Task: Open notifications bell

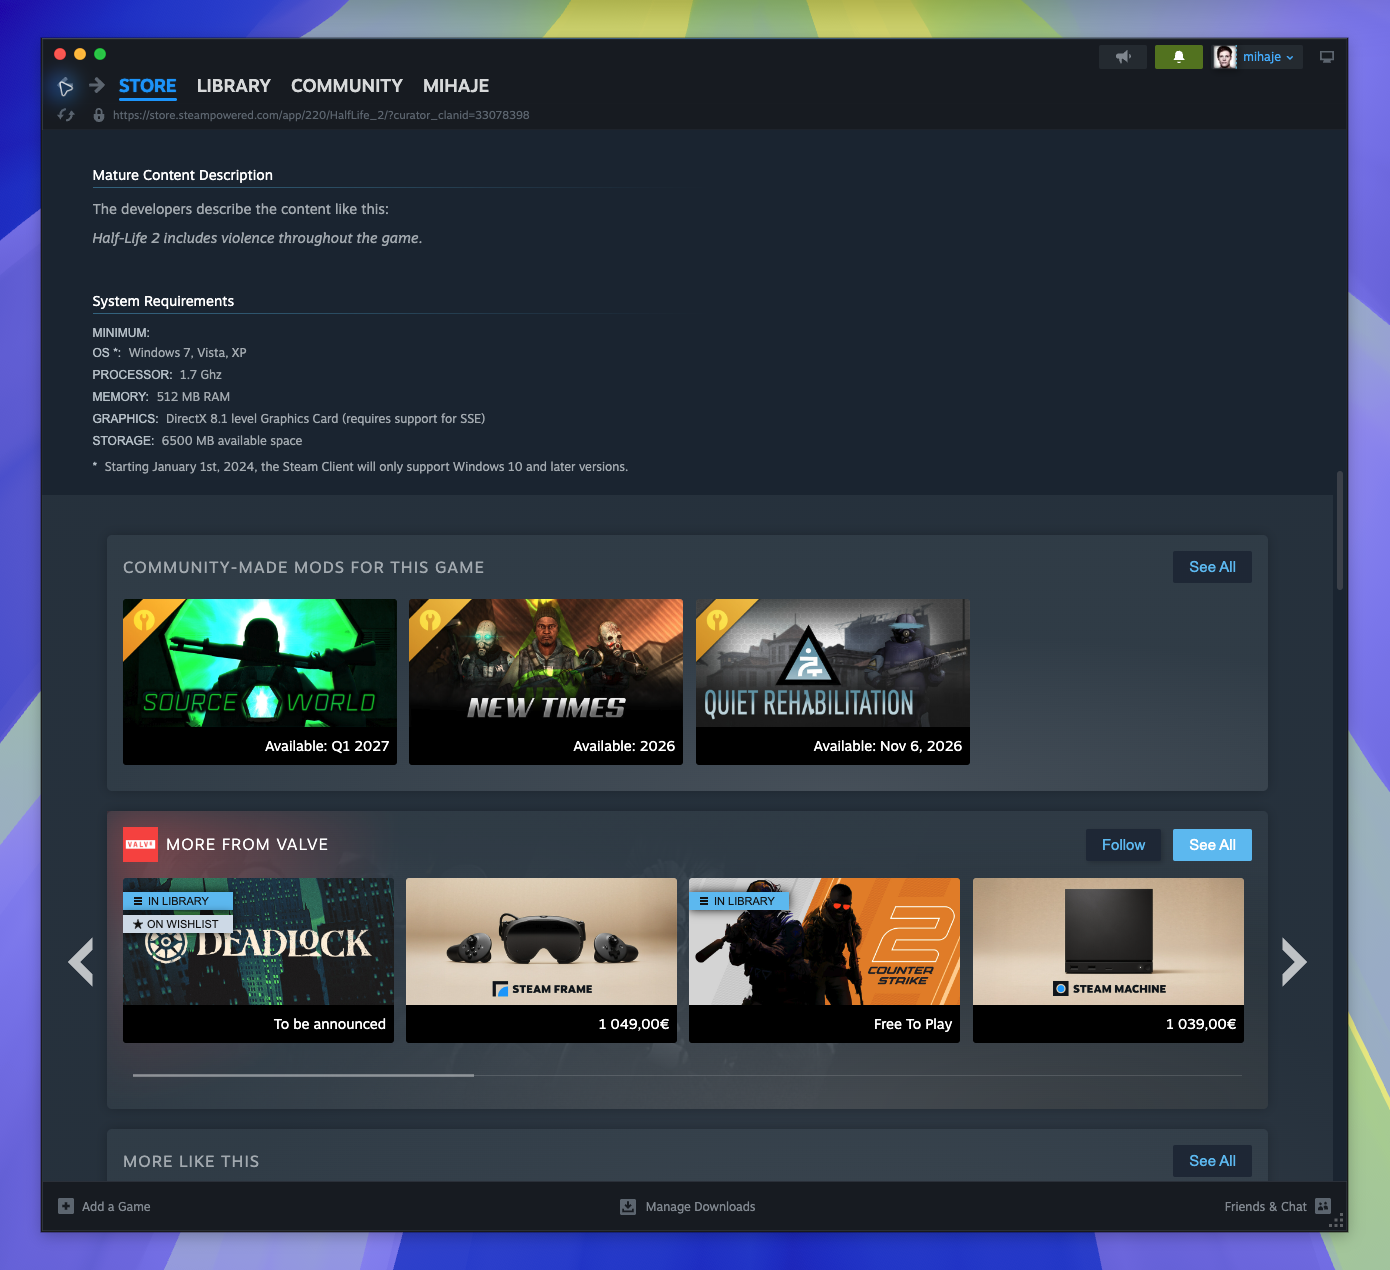Action: coord(1179,57)
